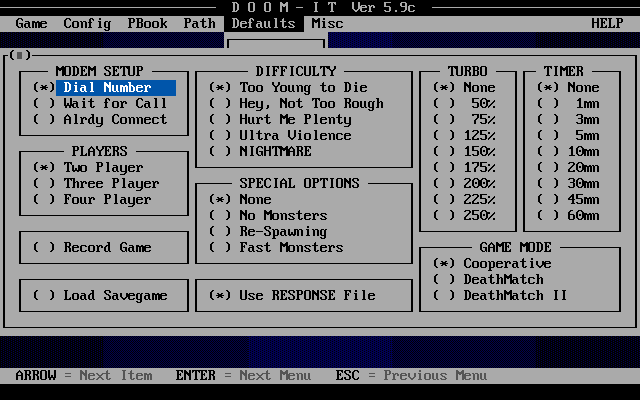Screen dimensions: 640x400
Task: Click the 'ESC = Previous Menu' status hint
Action: coord(411,375)
